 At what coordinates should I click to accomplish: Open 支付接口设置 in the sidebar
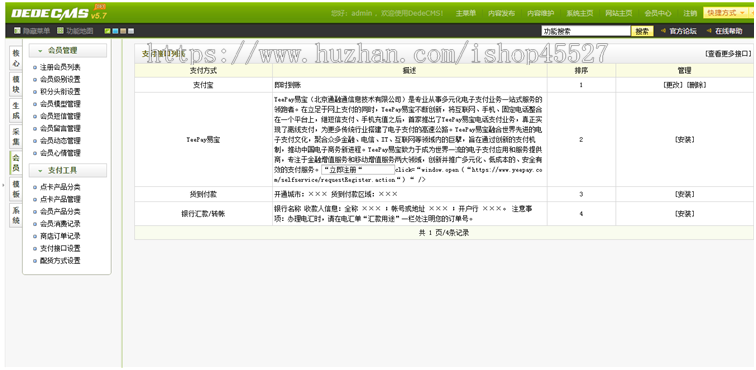(x=60, y=248)
